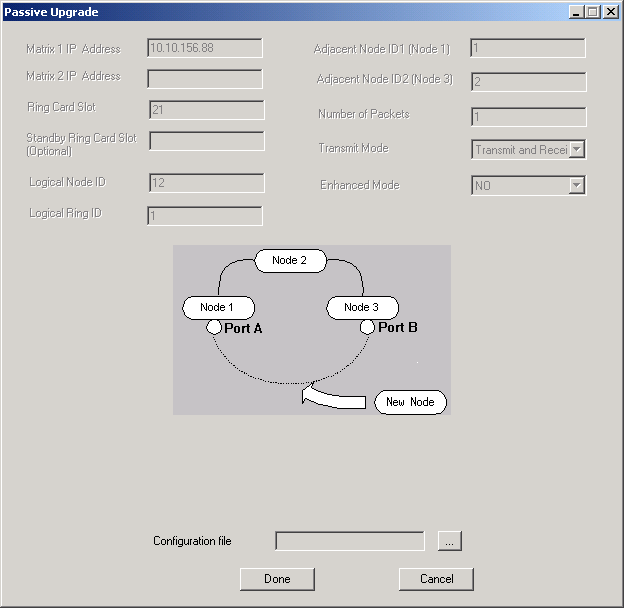
Task: Click the Done button
Action: pos(277,579)
